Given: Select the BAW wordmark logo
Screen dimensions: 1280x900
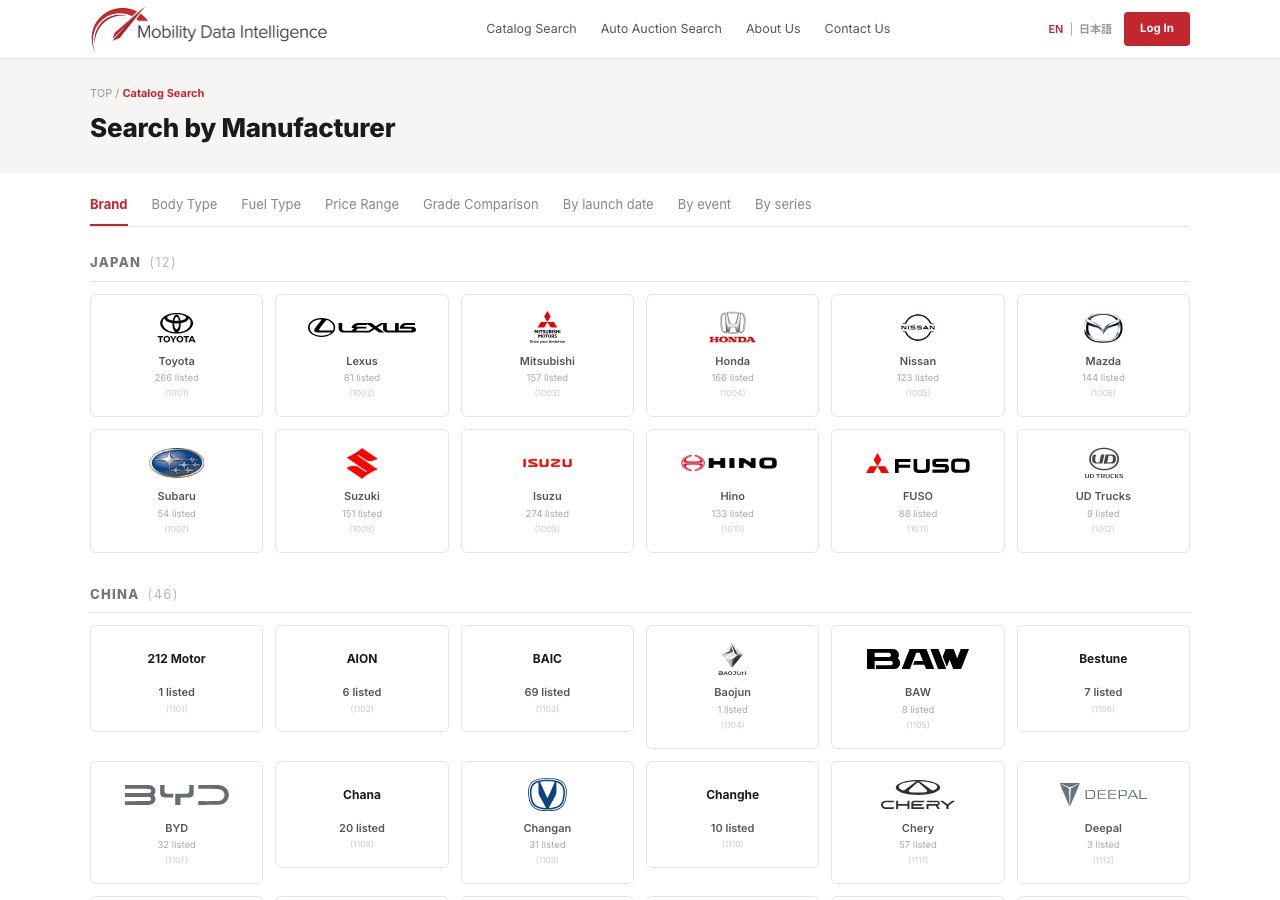Looking at the screenshot, I should click(918, 659).
